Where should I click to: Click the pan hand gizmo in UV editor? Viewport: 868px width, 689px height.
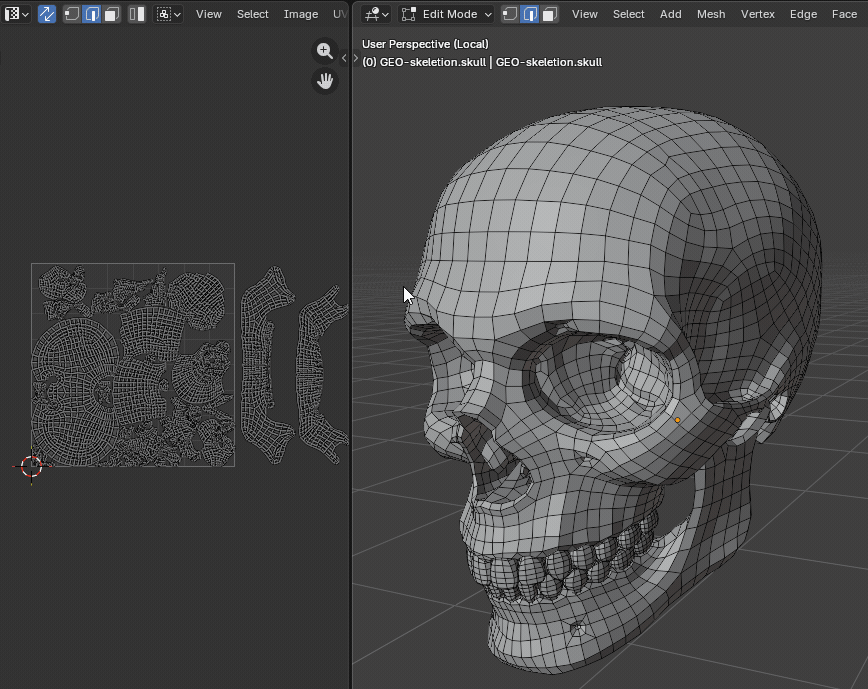coord(325,81)
